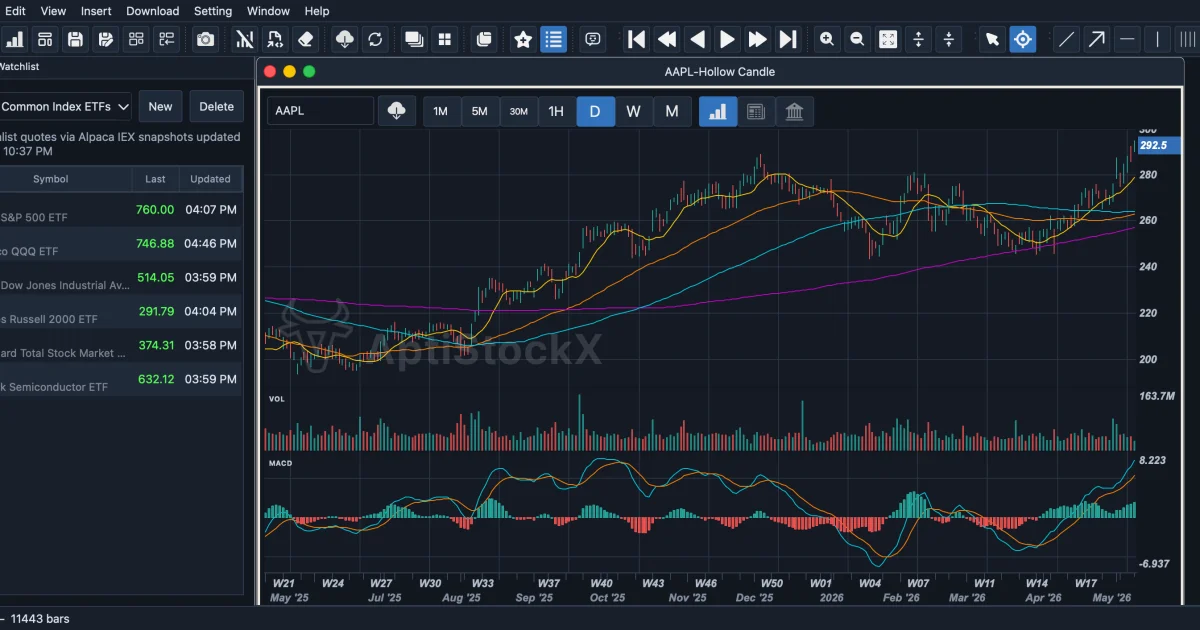Select the horizontal line drawing tool
Image resolution: width=1200 pixels, height=630 pixels.
coord(1128,39)
